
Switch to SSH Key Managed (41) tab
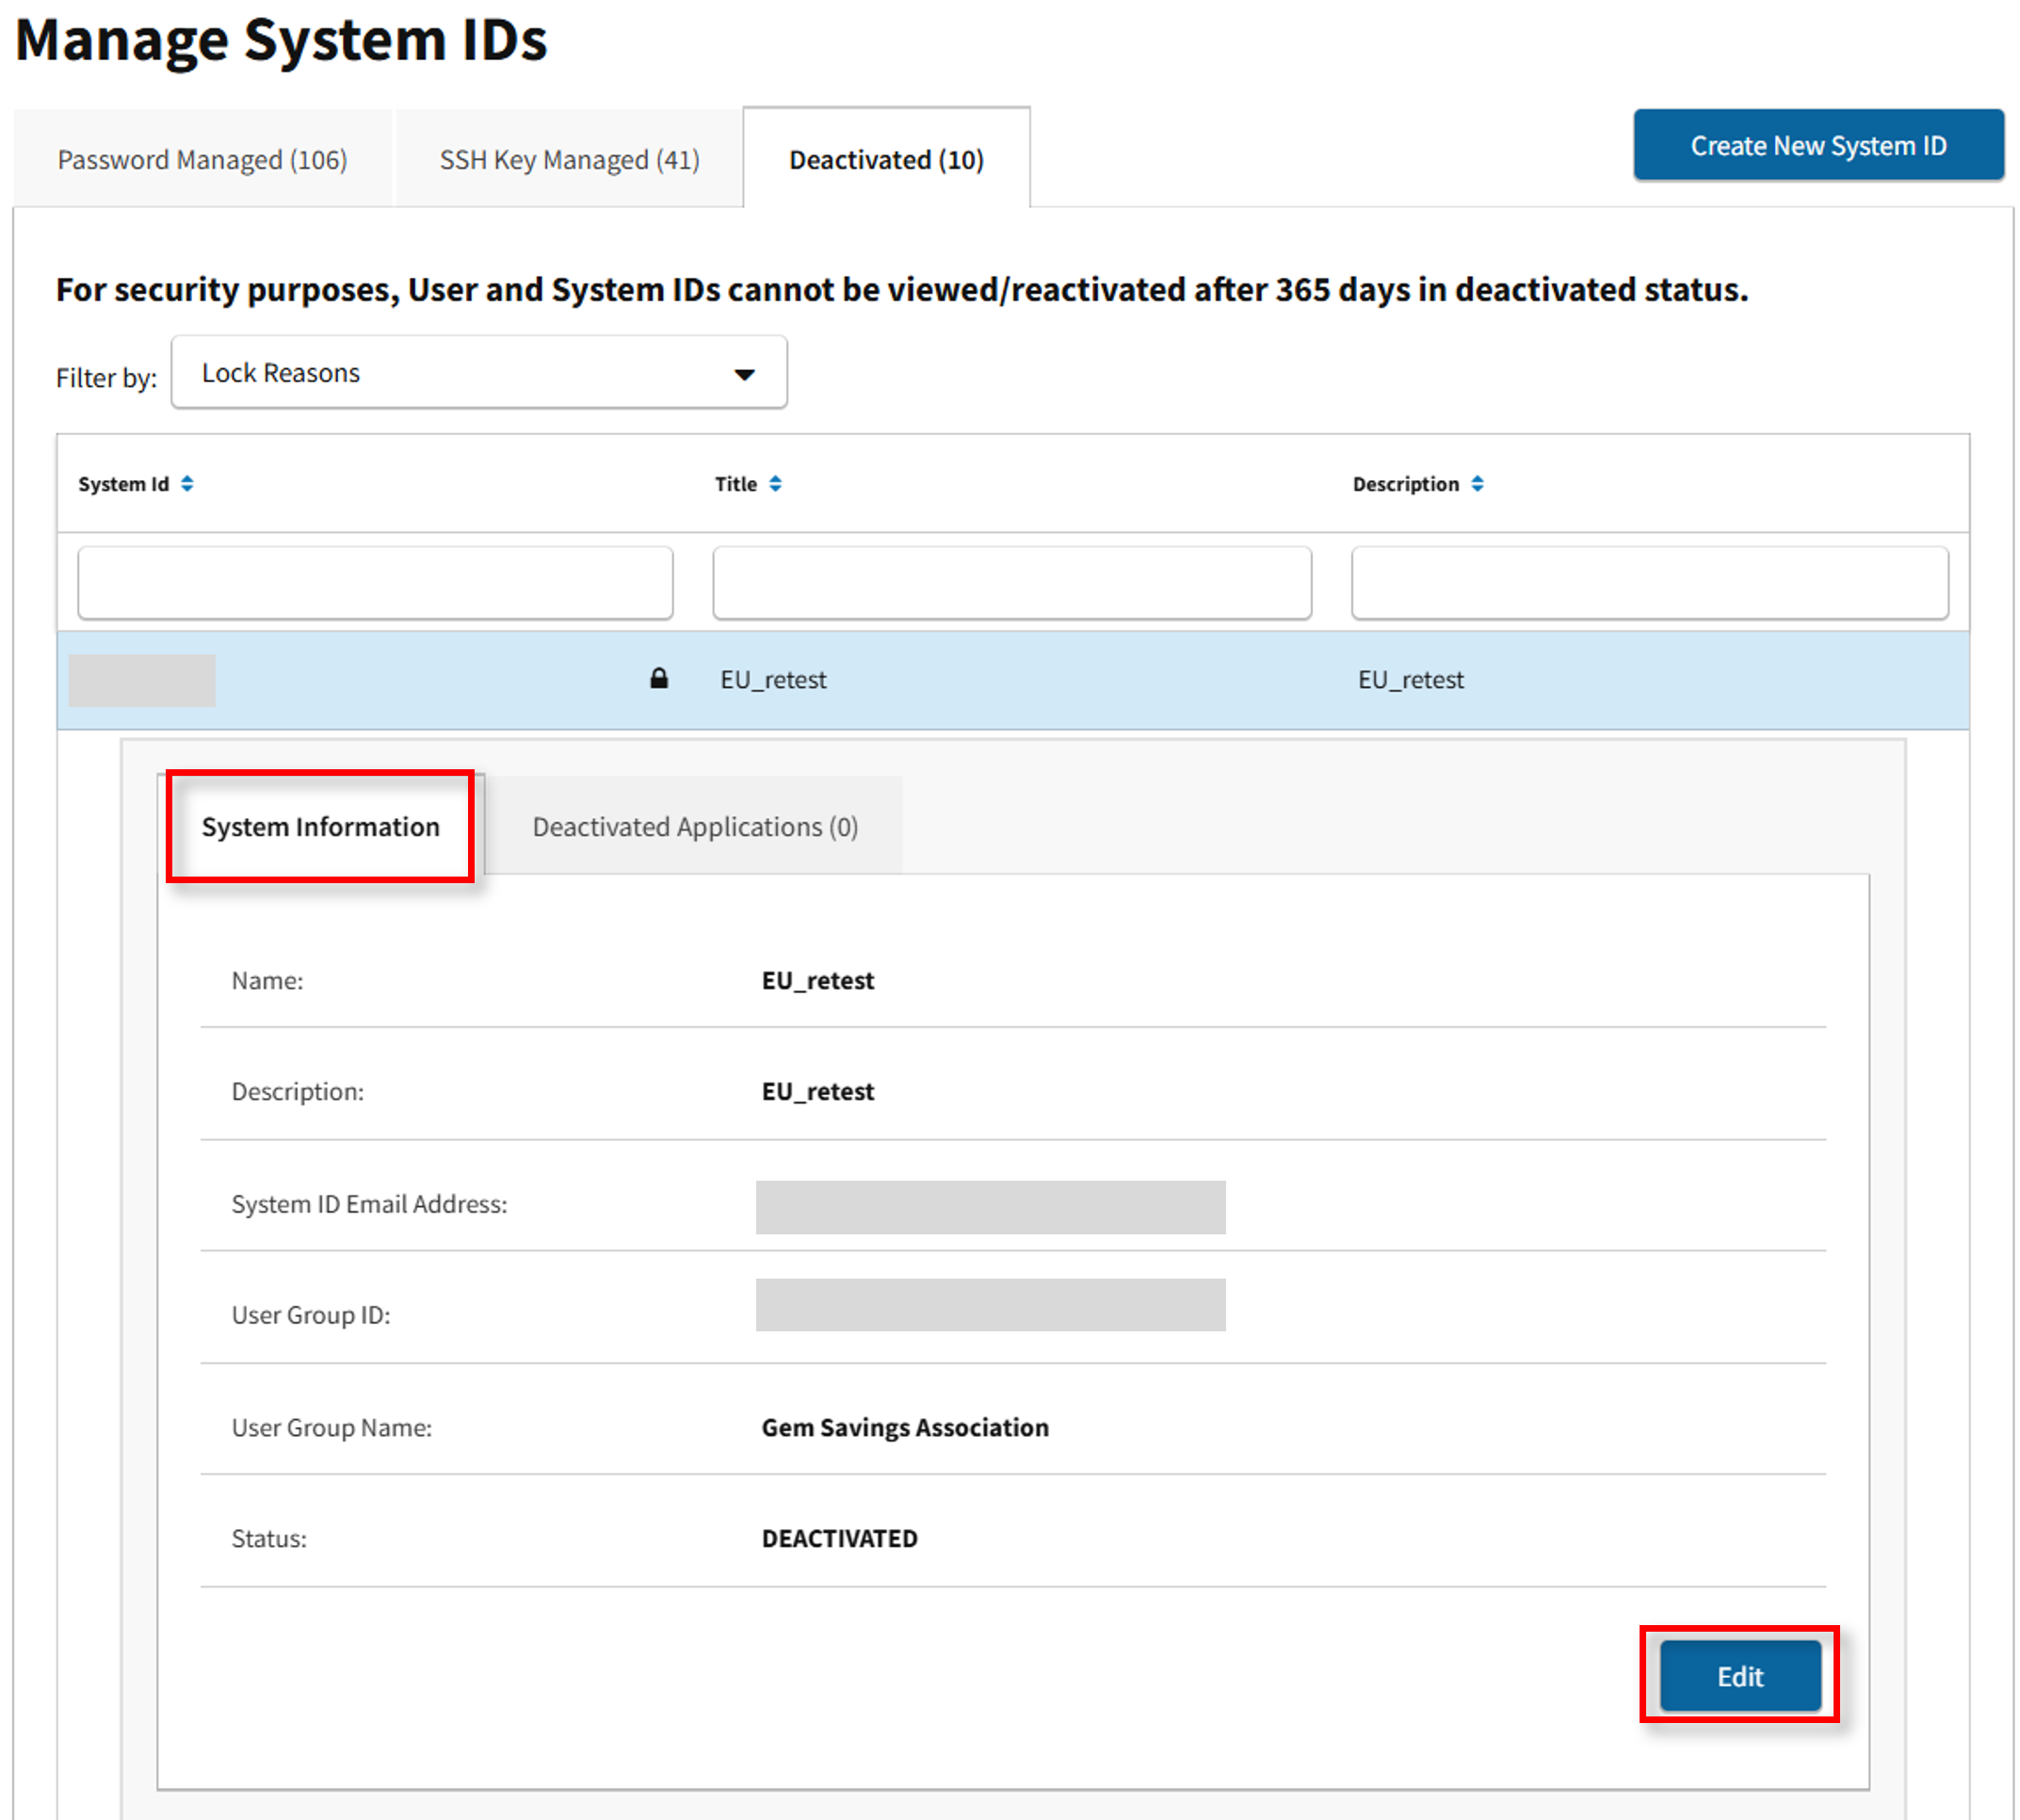tap(569, 160)
